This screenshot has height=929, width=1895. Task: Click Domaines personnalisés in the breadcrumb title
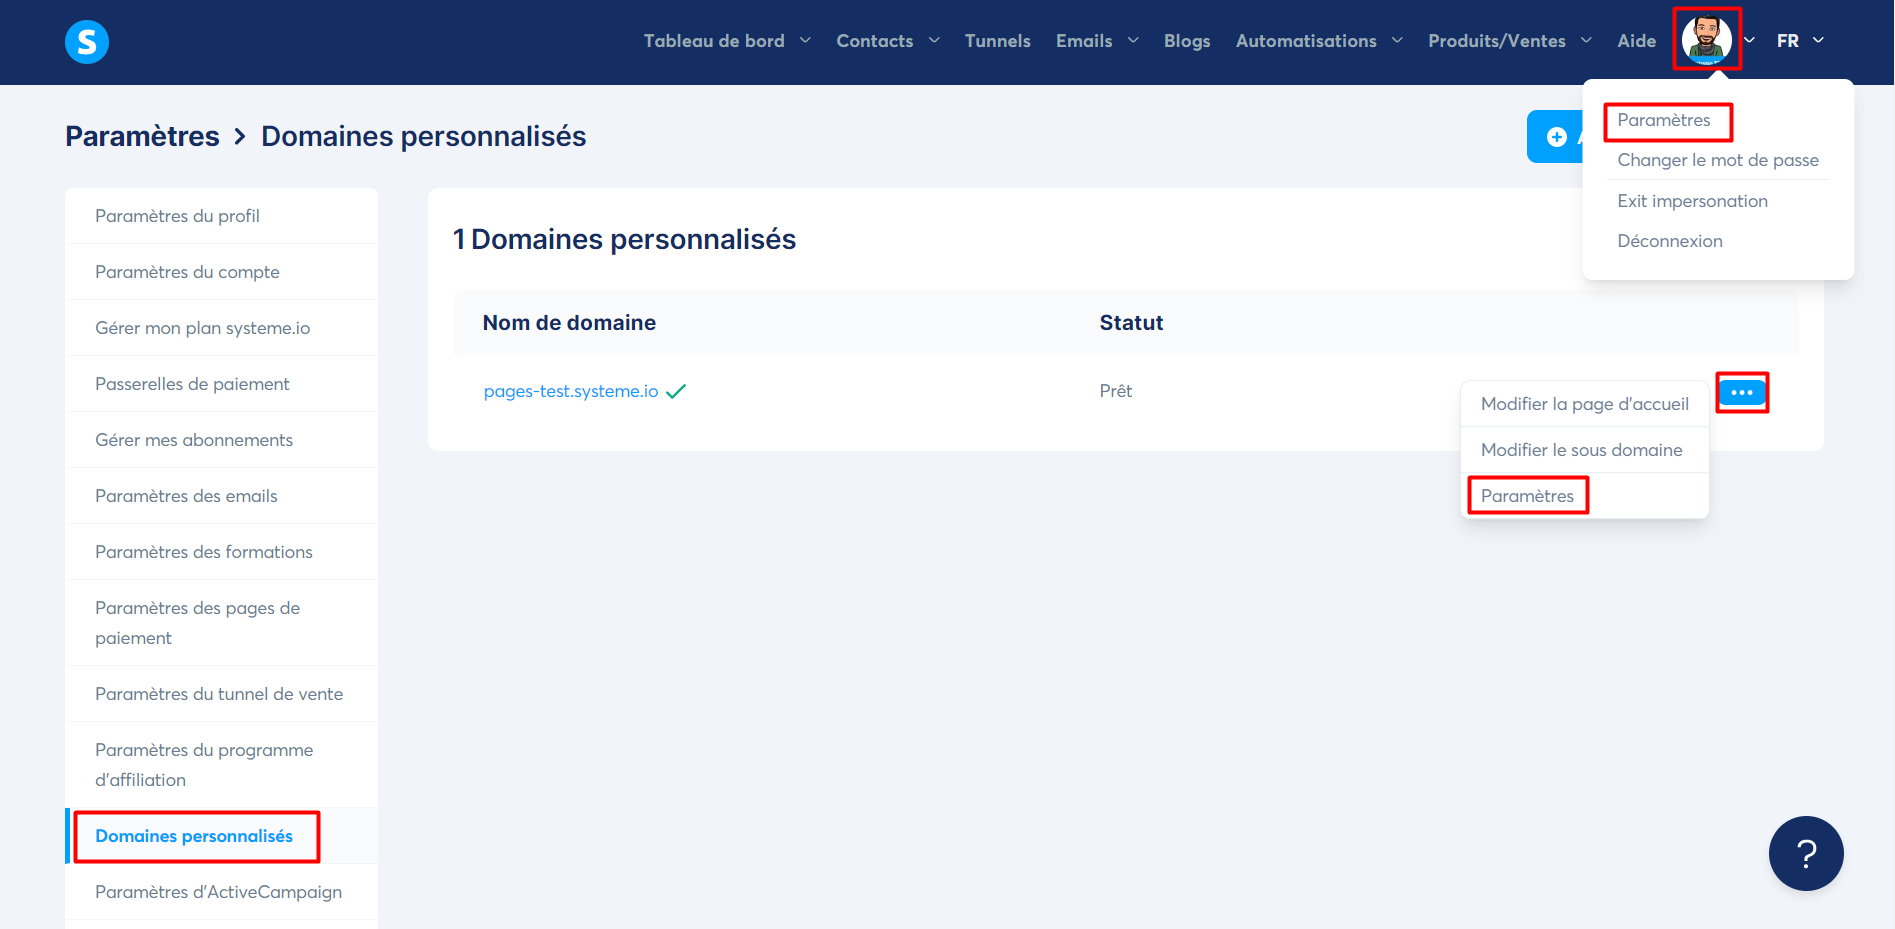424,136
